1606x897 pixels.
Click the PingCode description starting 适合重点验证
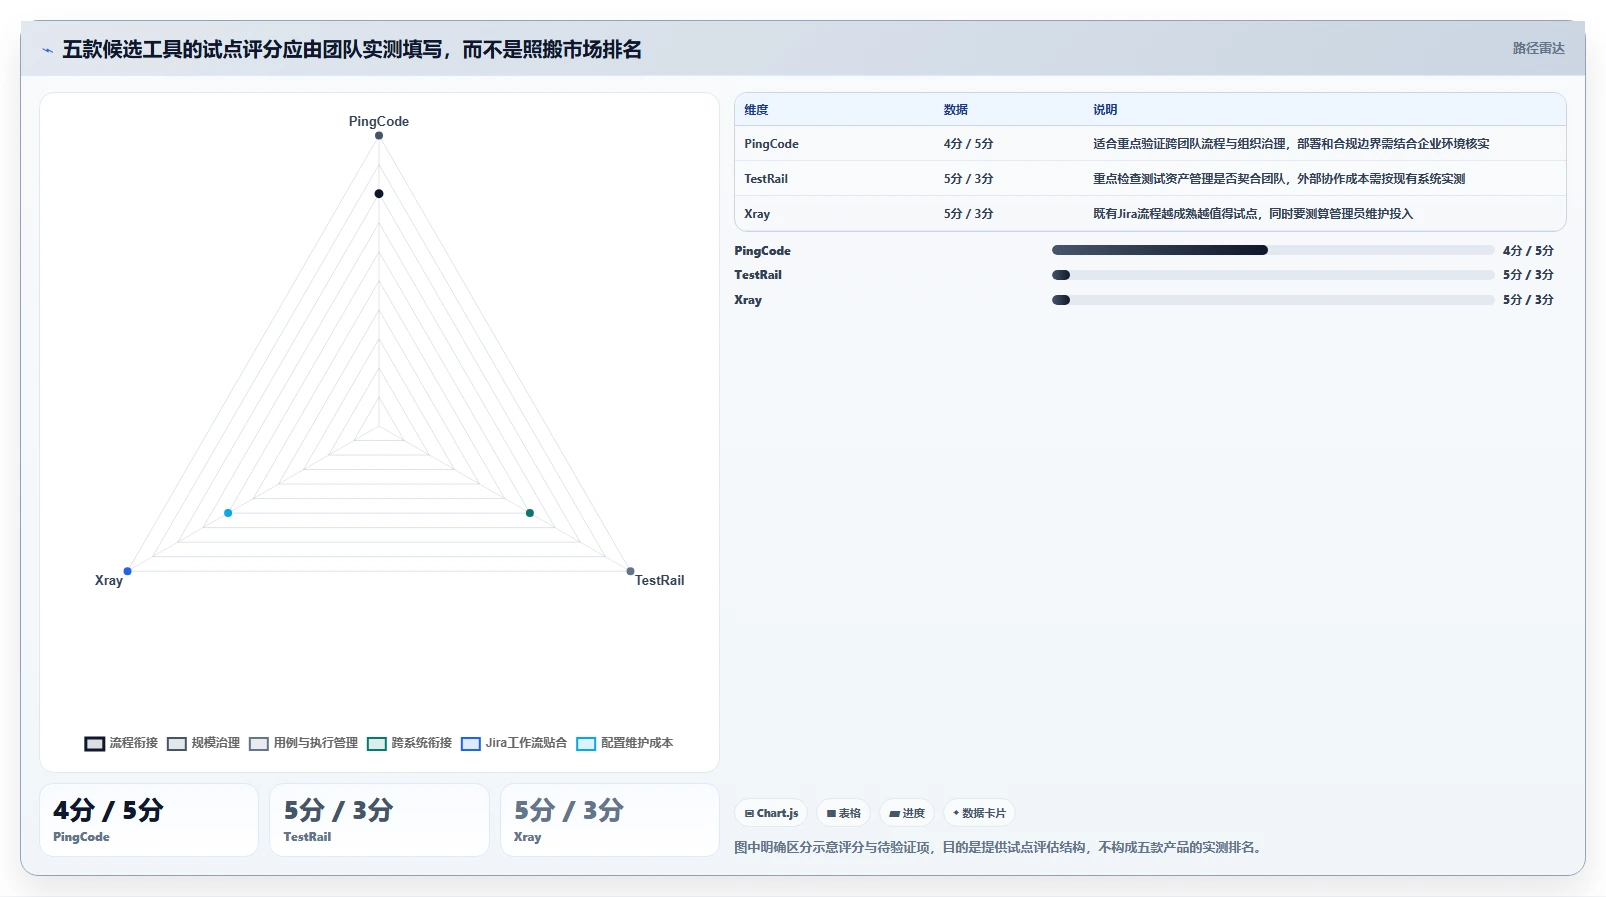click(x=1291, y=144)
